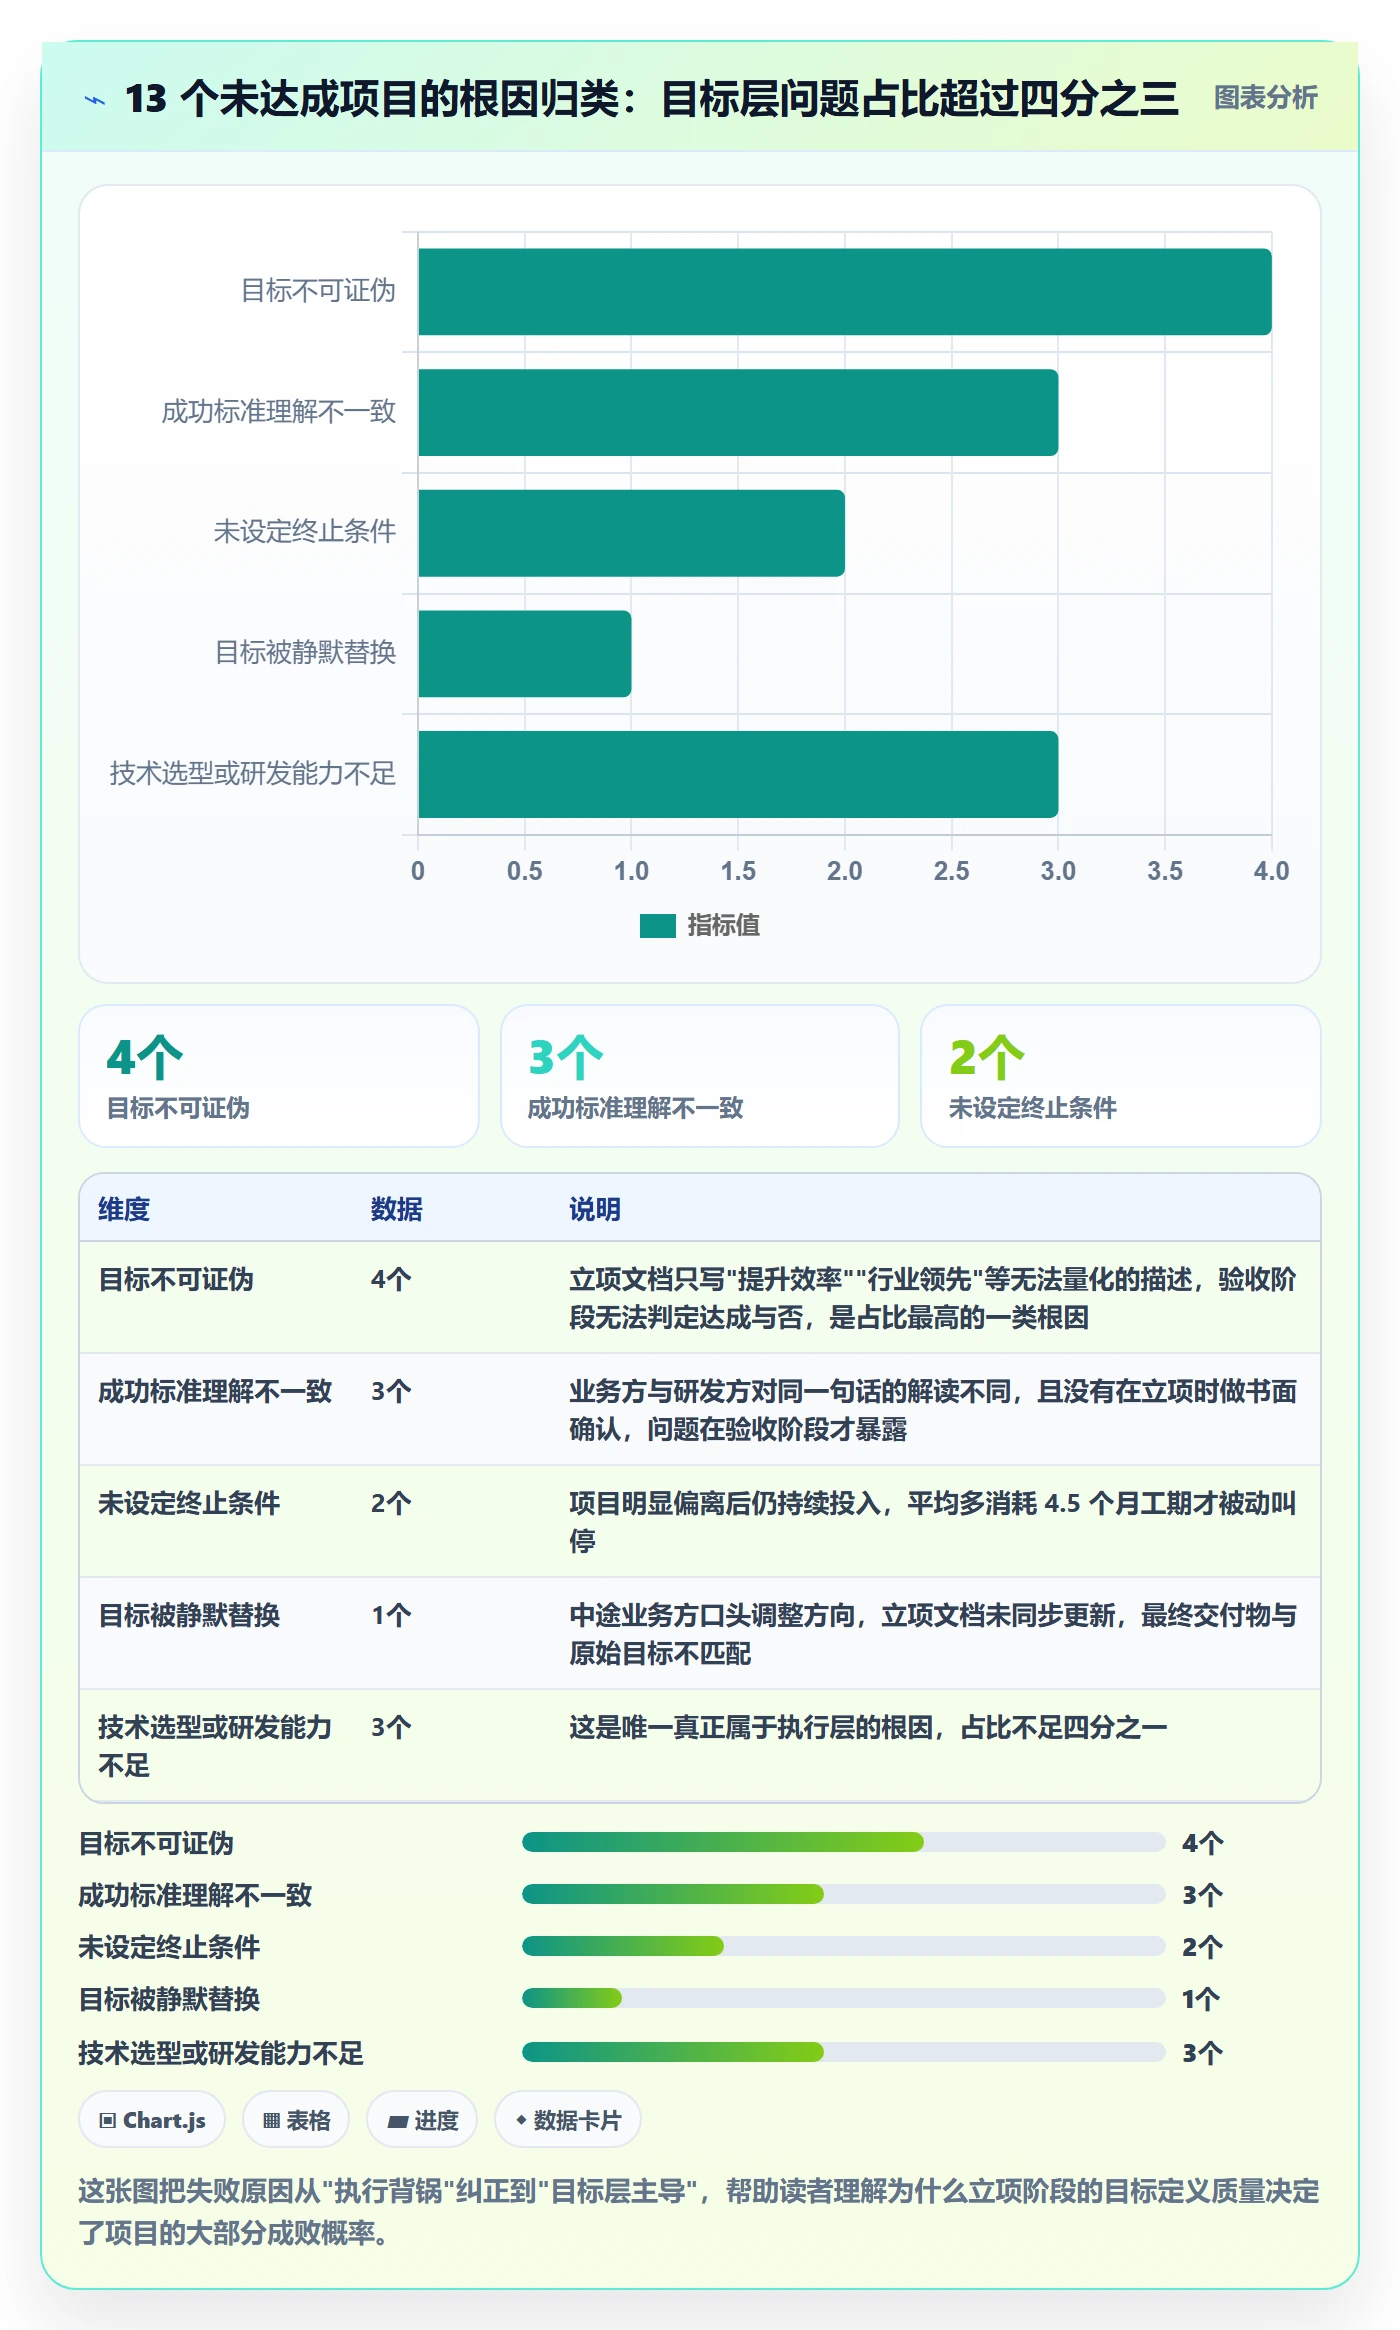This screenshot has width=1400, height=2330.
Task: Click the 技术选型或研发能力不足 progress bar
Action: (844, 2052)
